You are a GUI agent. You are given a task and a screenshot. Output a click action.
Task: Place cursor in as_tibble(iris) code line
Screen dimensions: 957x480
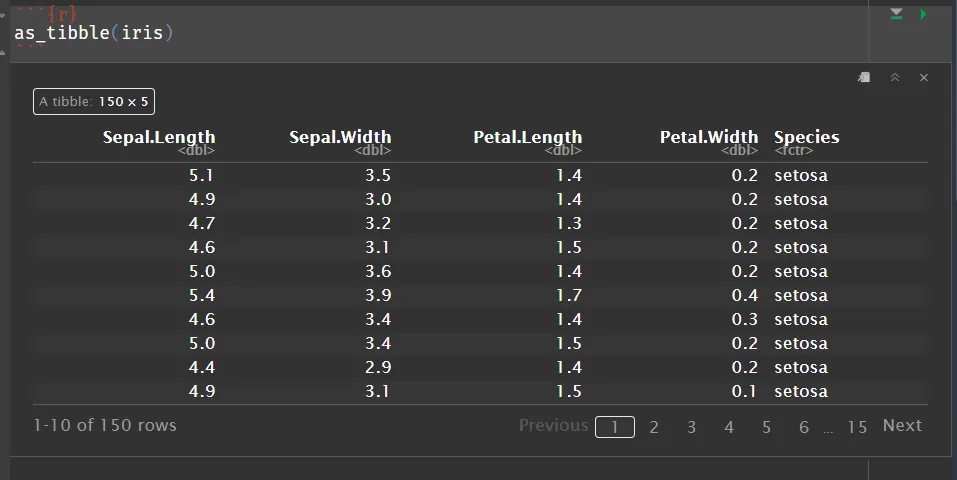pos(94,33)
